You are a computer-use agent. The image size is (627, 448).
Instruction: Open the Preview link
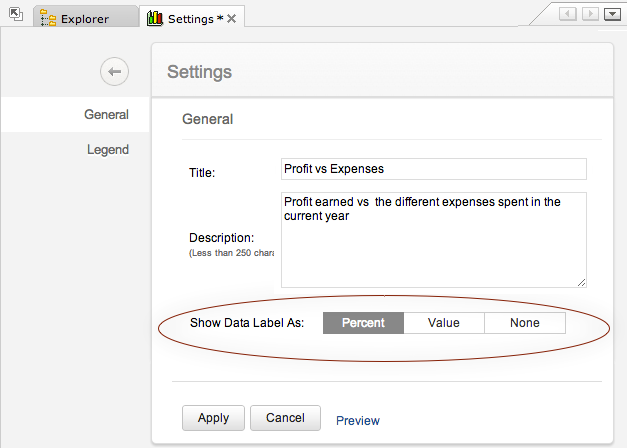358,420
